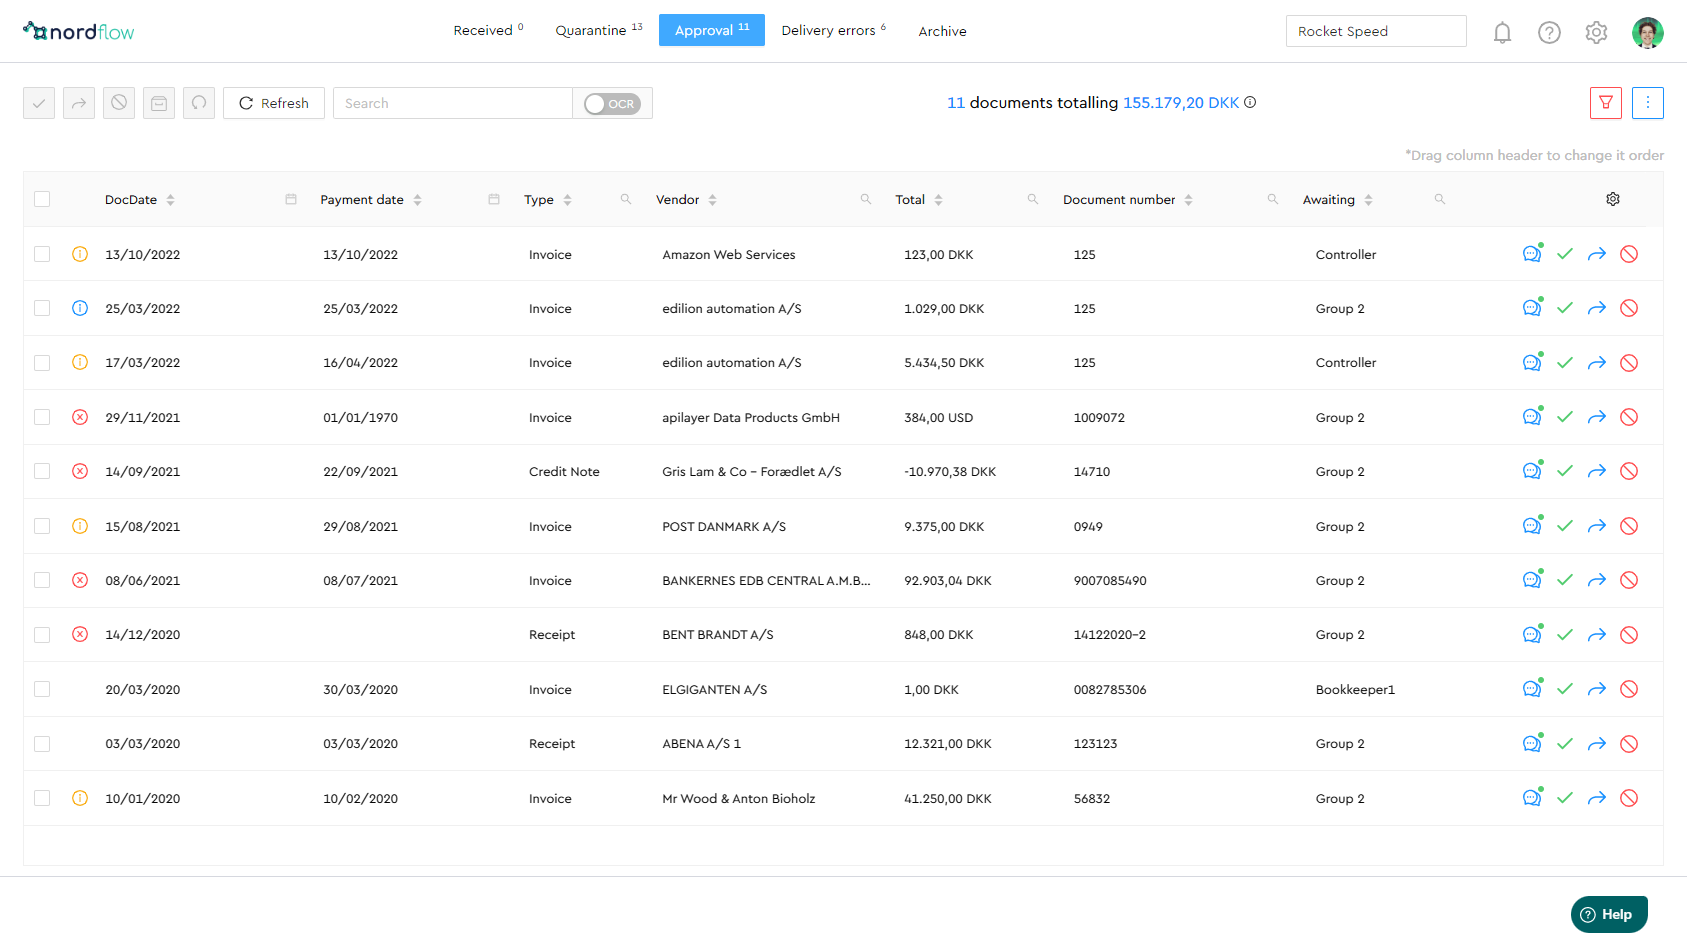1687x942 pixels.
Task: Switch to the Quarantine tab
Action: (x=594, y=30)
